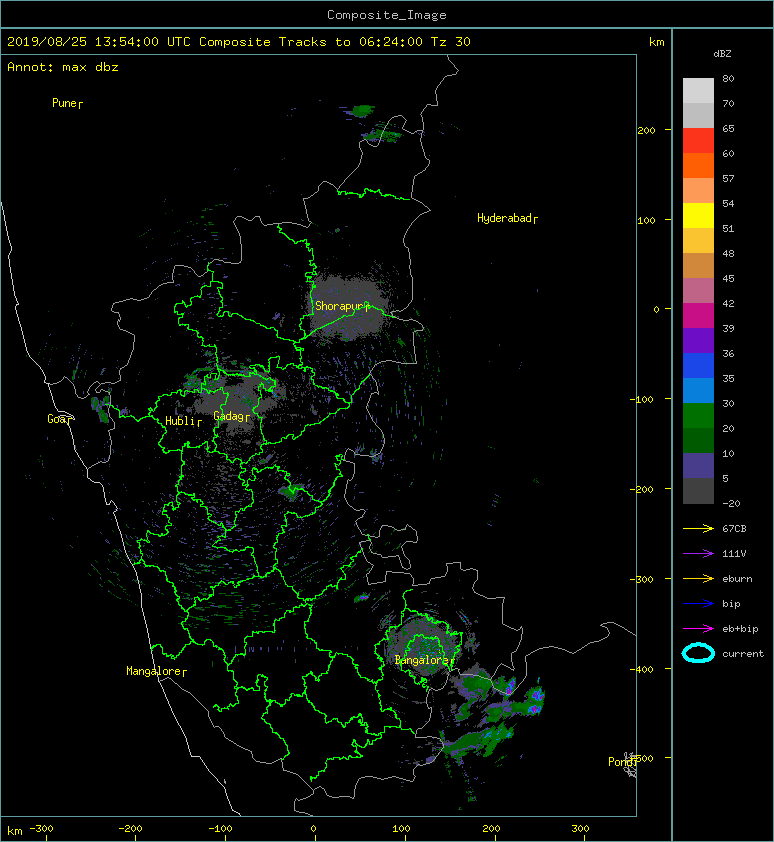The height and width of the screenshot is (842, 774).
Task: Click the Hyderabad city label
Action: (x=507, y=218)
